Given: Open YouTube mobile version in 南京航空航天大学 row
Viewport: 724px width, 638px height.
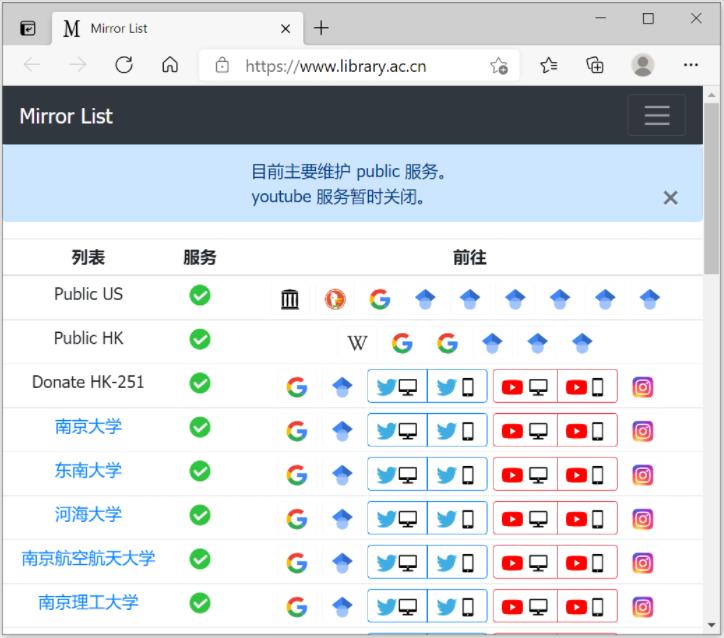Looking at the screenshot, I should (x=586, y=563).
